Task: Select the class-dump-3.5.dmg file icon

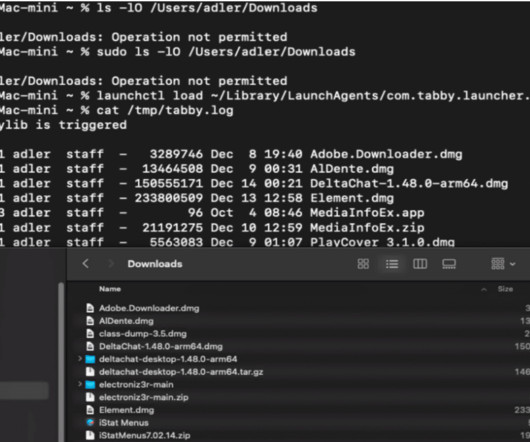Action: coord(90,334)
